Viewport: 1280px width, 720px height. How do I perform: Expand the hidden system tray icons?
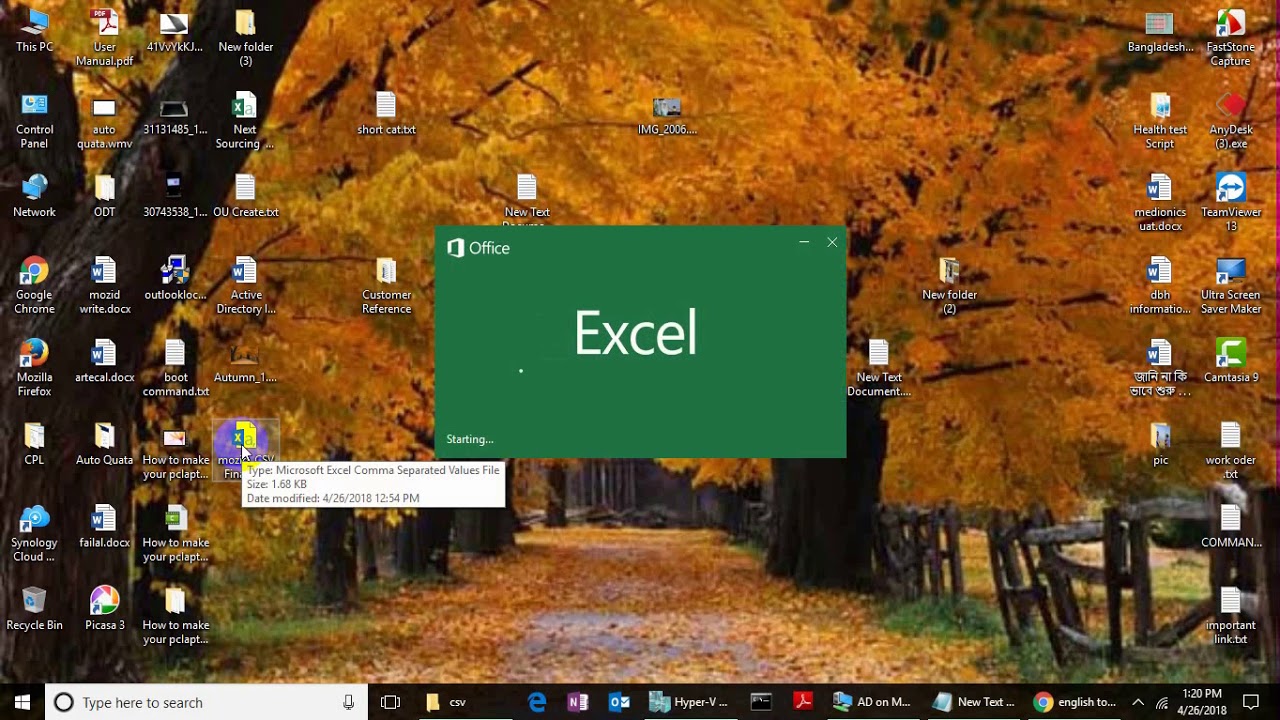point(1138,702)
